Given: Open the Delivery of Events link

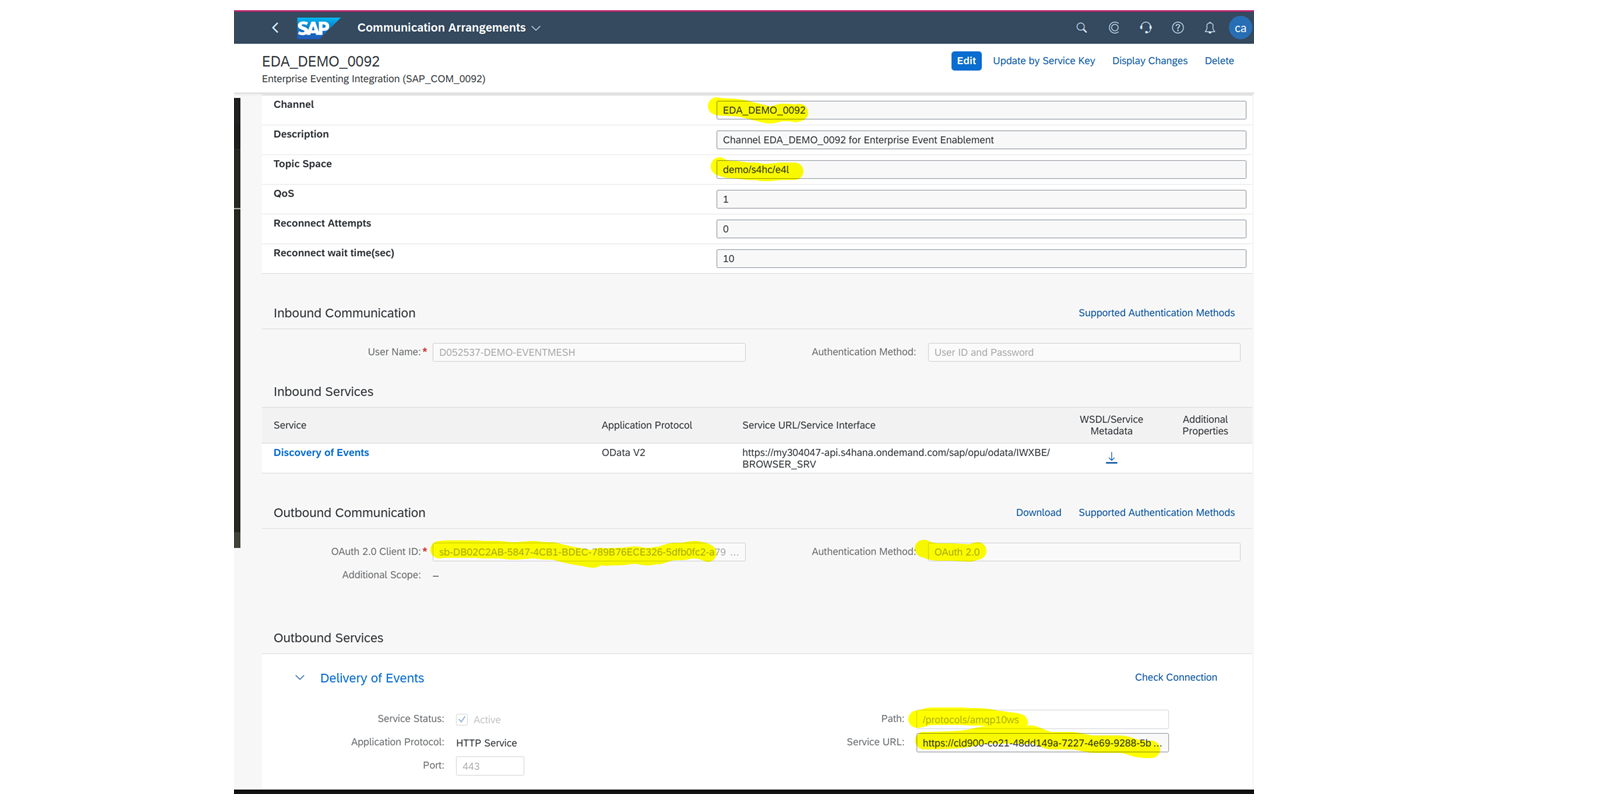Looking at the screenshot, I should tap(372, 678).
